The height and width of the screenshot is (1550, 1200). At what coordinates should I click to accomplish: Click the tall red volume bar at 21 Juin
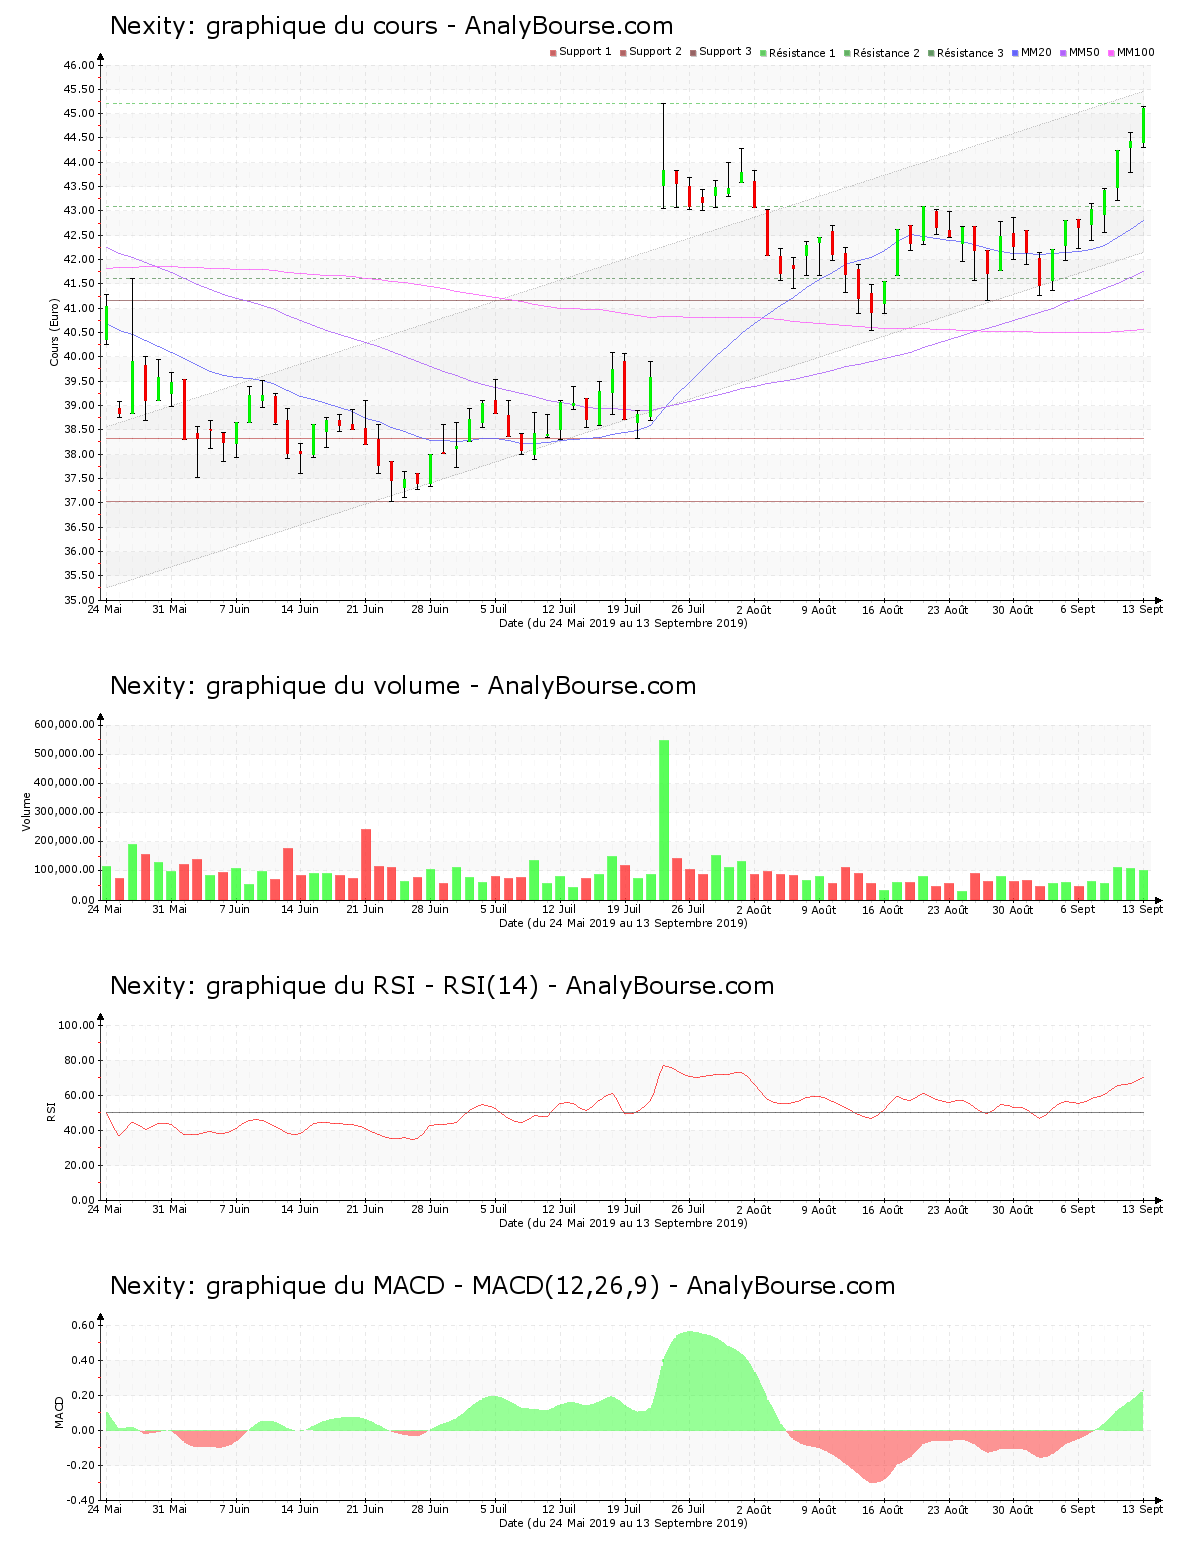pos(366,864)
